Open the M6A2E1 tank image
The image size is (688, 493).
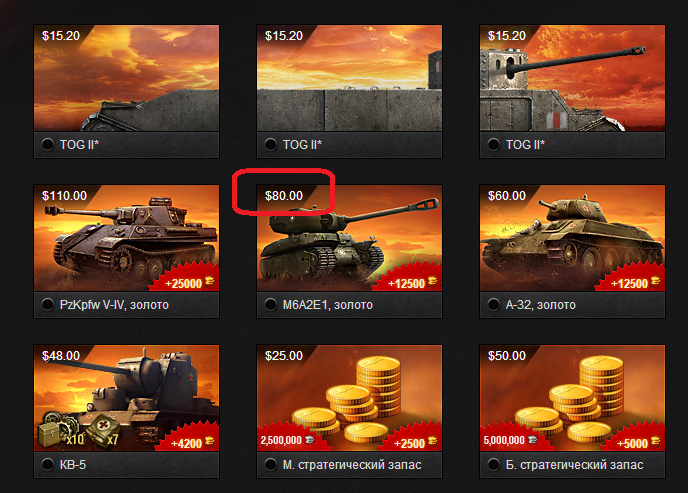coord(349,238)
